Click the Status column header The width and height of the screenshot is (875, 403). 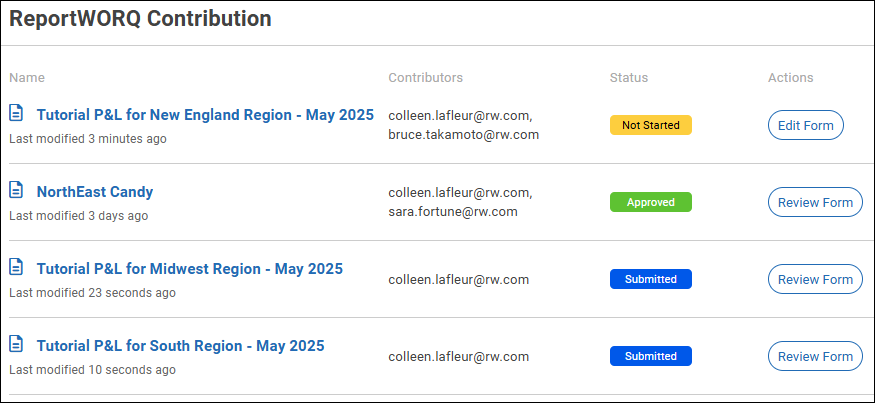coord(629,78)
